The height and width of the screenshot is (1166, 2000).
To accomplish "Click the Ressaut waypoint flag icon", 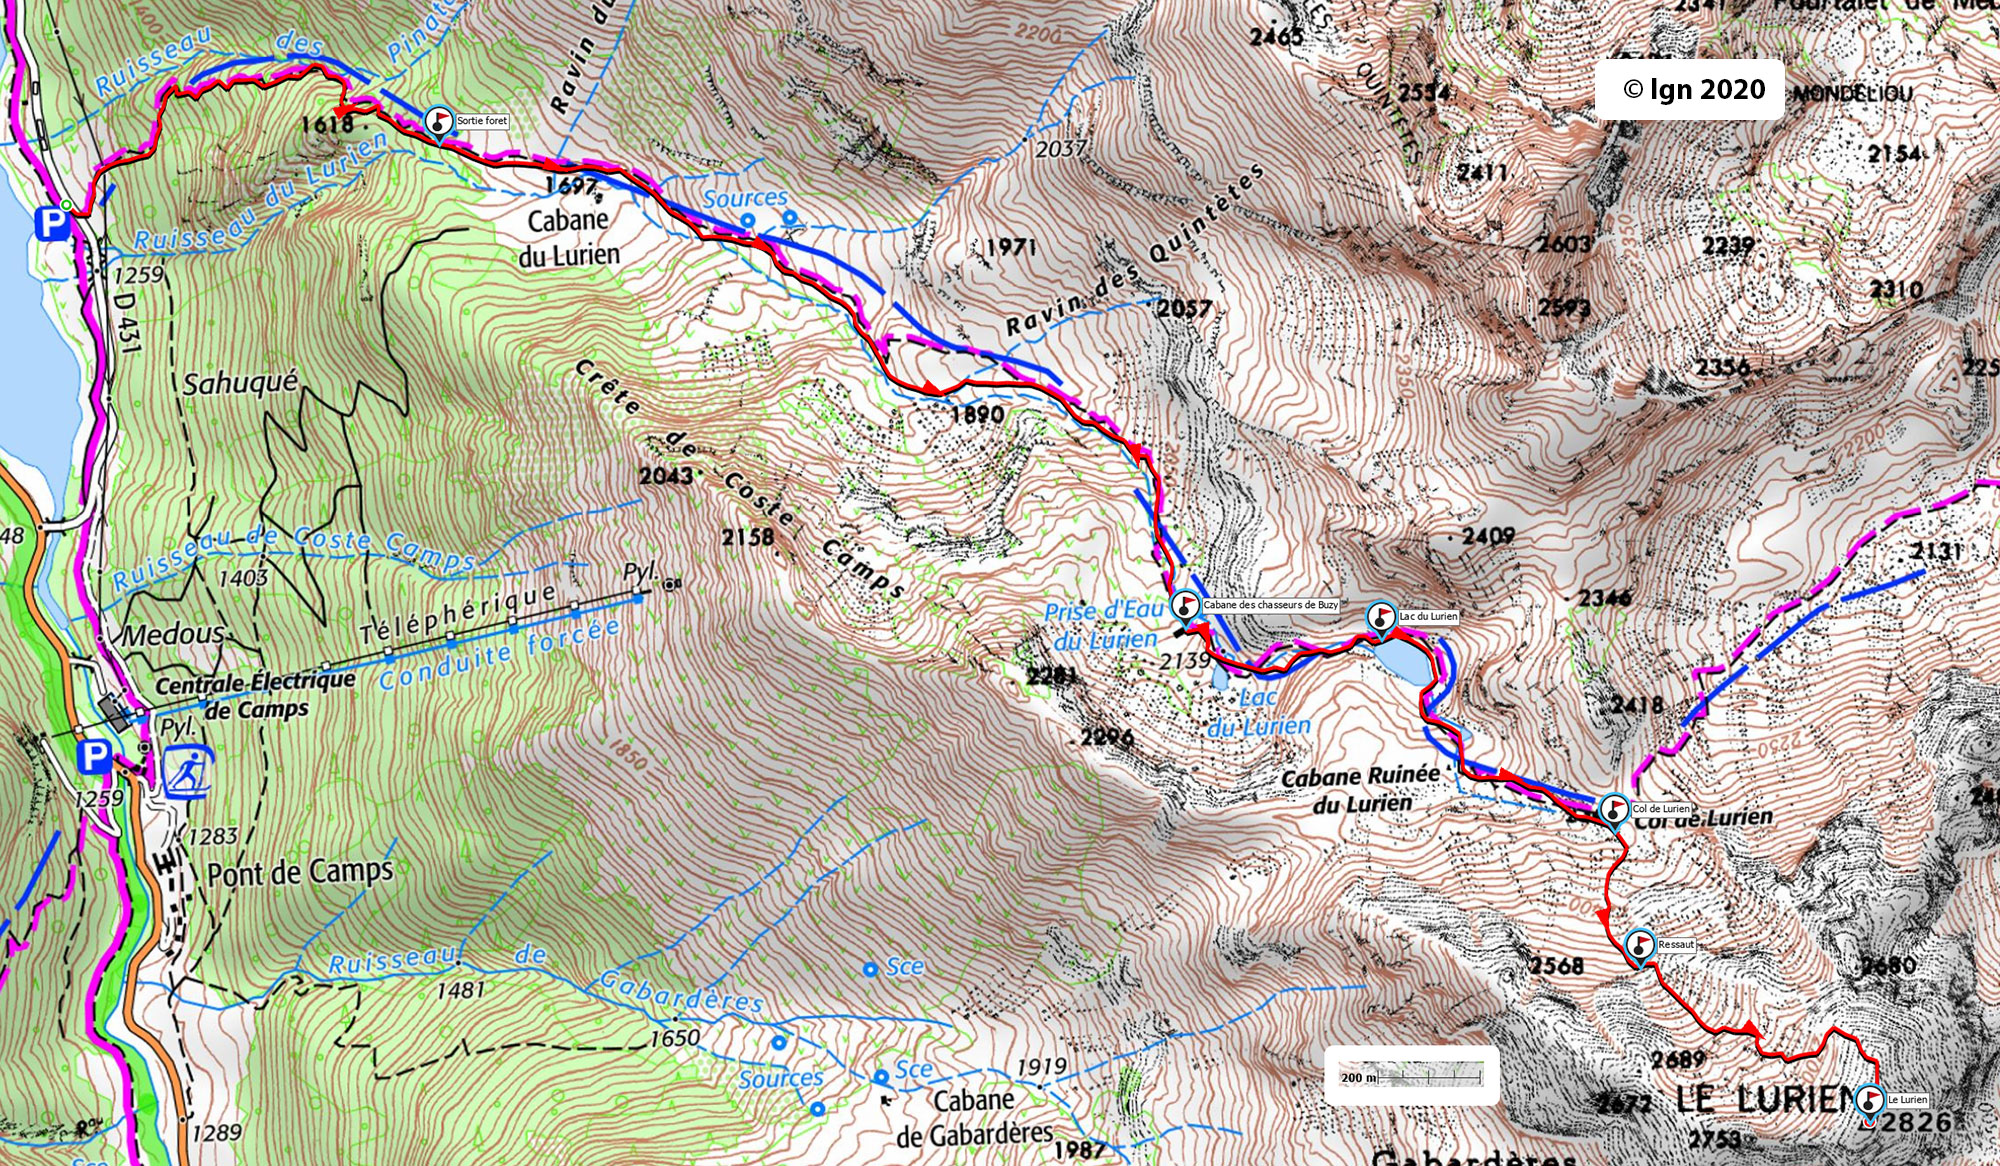I will point(1640,947).
